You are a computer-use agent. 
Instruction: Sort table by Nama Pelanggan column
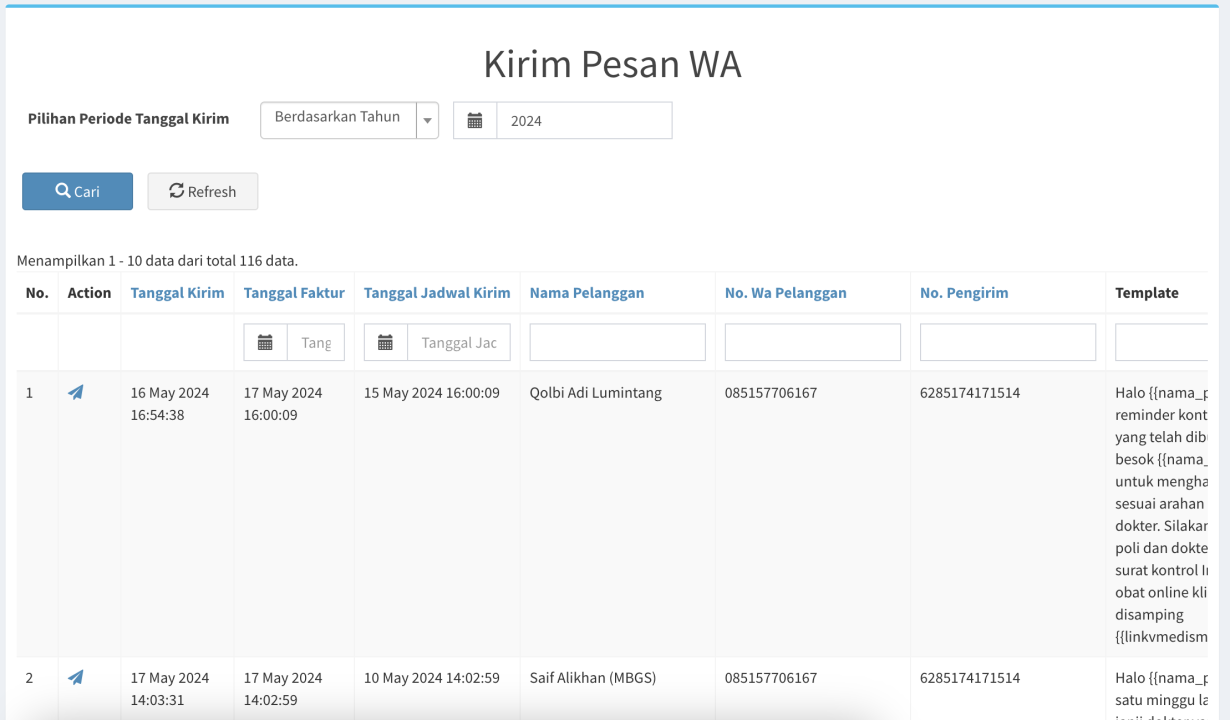(x=587, y=293)
